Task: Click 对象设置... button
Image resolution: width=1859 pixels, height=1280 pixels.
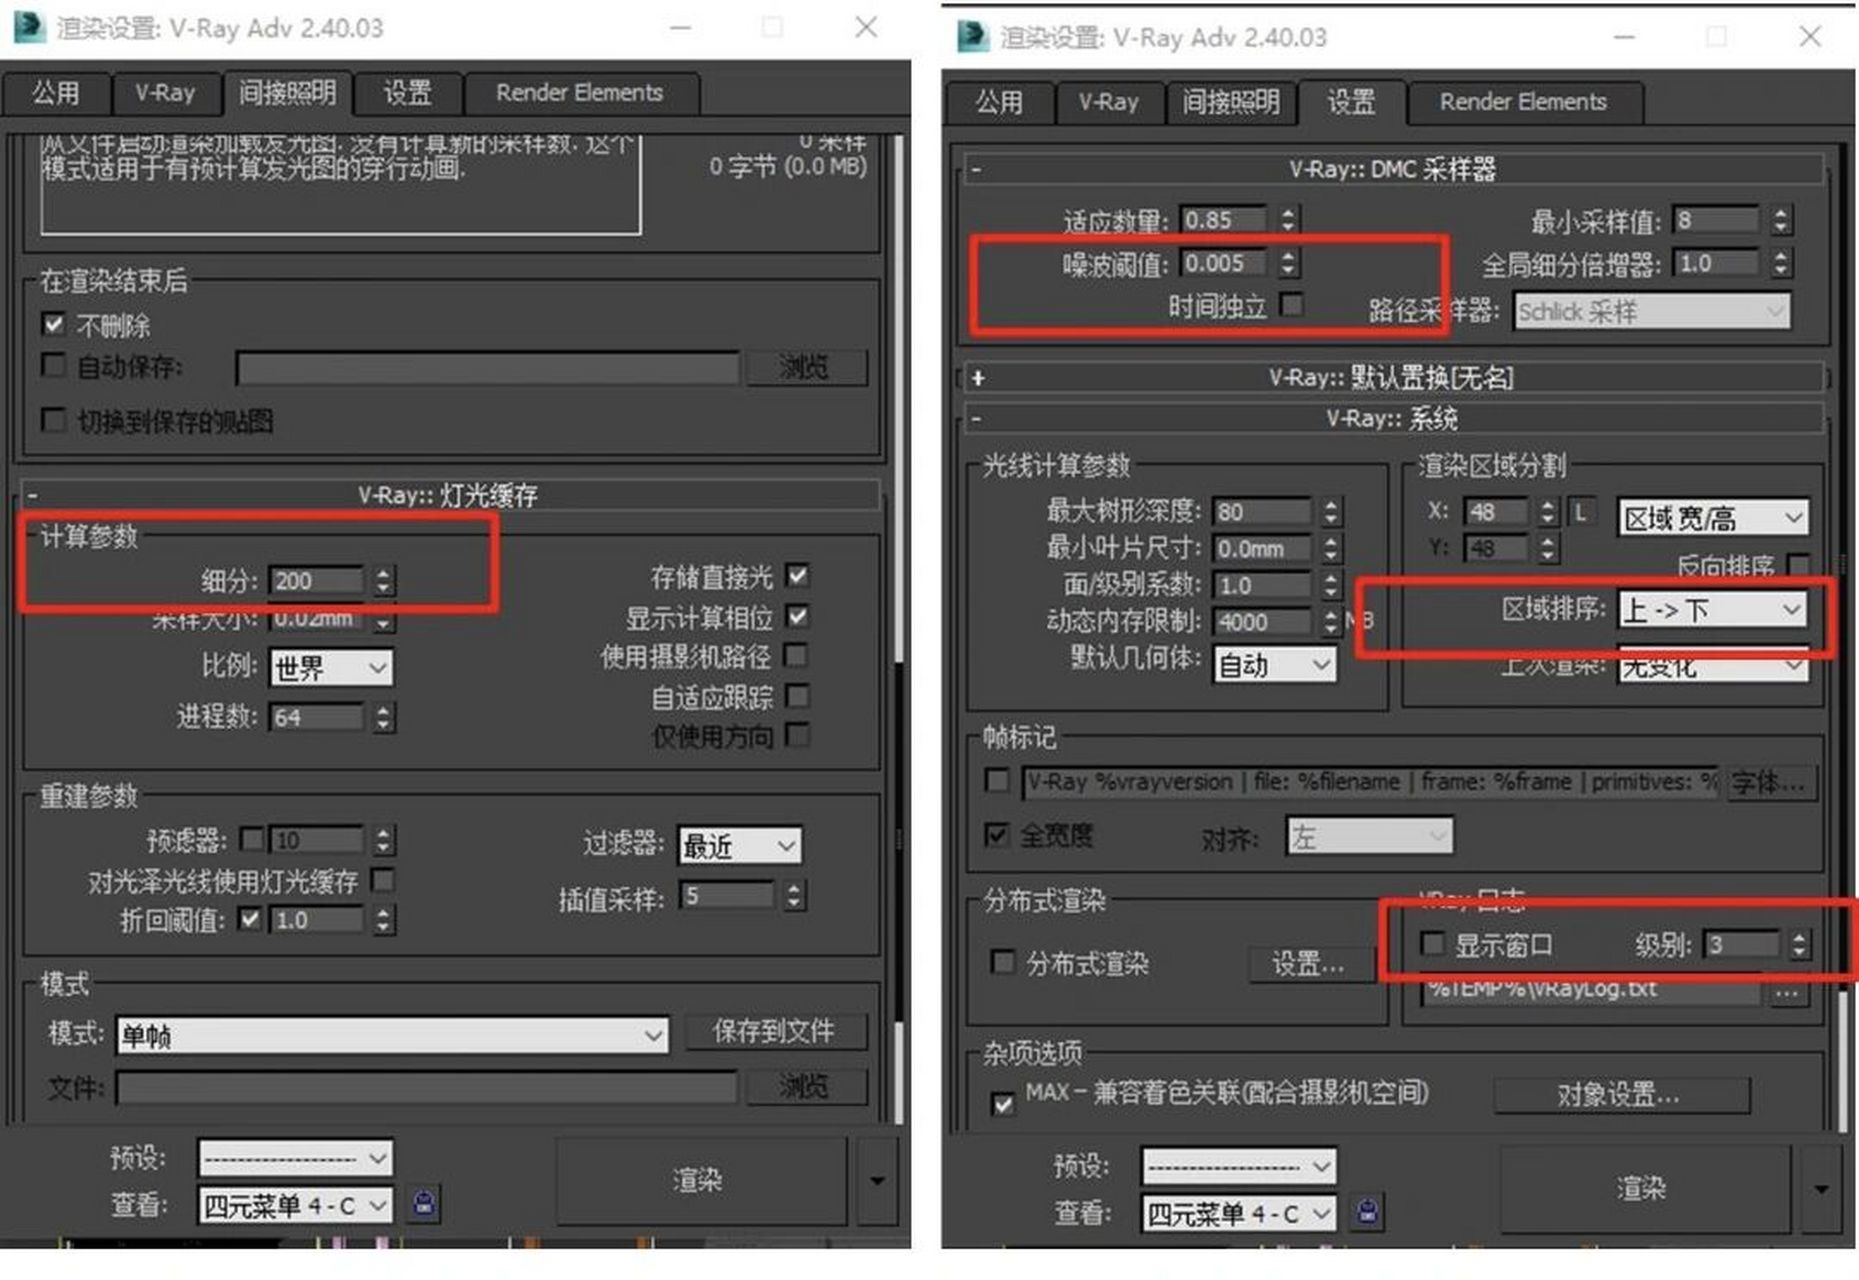Action: point(1621,1094)
